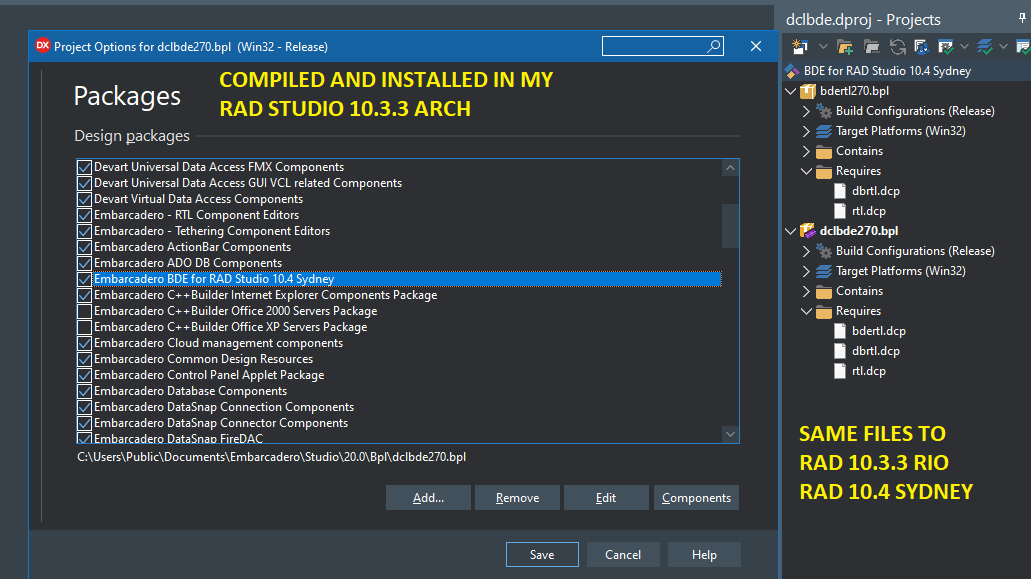
Task: Click Remove Project folder-minus icon
Action: tap(871, 47)
